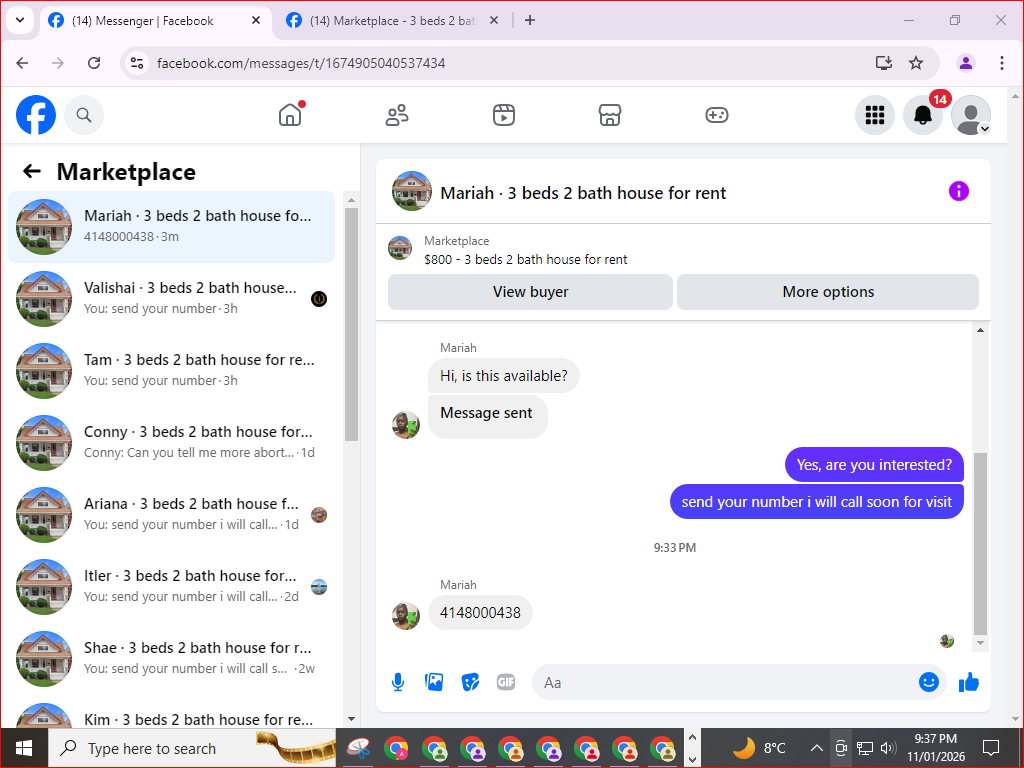Close the Messenger browser tab

[x=256, y=21]
